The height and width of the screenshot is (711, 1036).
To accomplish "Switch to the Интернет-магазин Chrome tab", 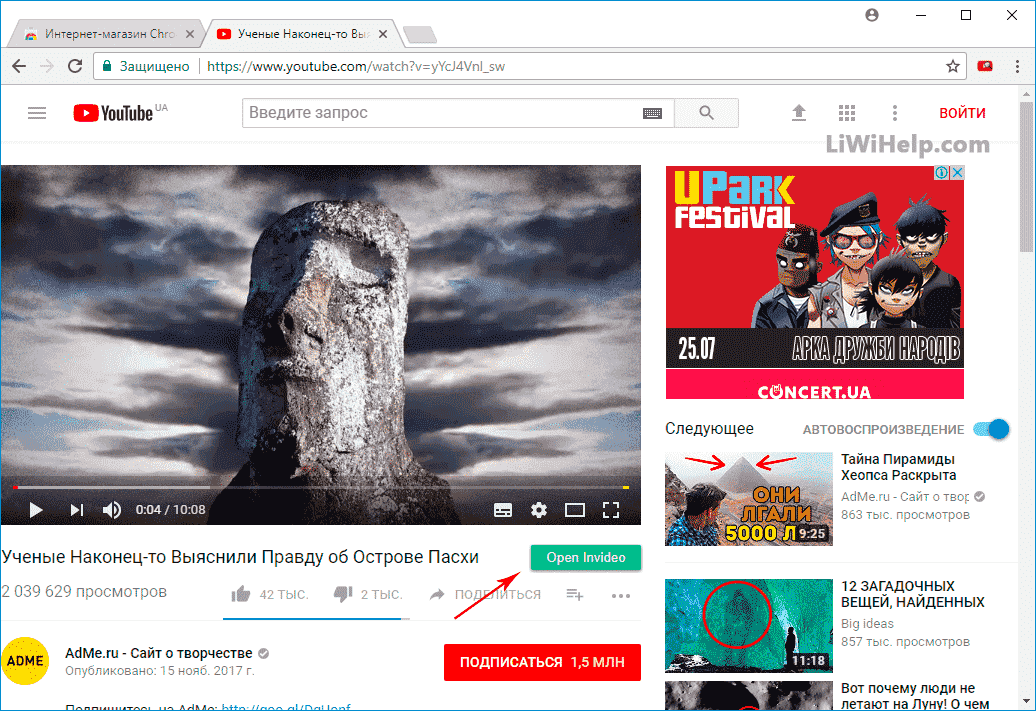I will [106, 34].
